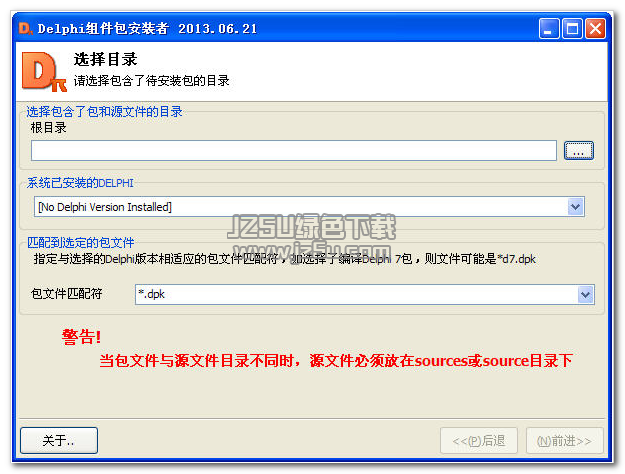Image resolution: width=625 pixels, height=474 pixels.
Task: Open the folder browse '...' button
Action: pyautogui.click(x=579, y=150)
